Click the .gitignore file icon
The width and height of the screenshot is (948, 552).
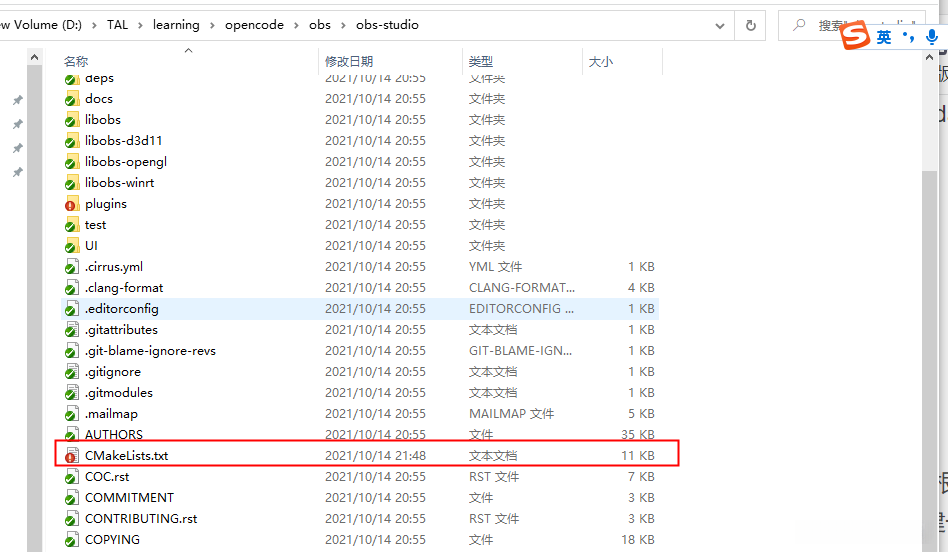click(x=72, y=372)
